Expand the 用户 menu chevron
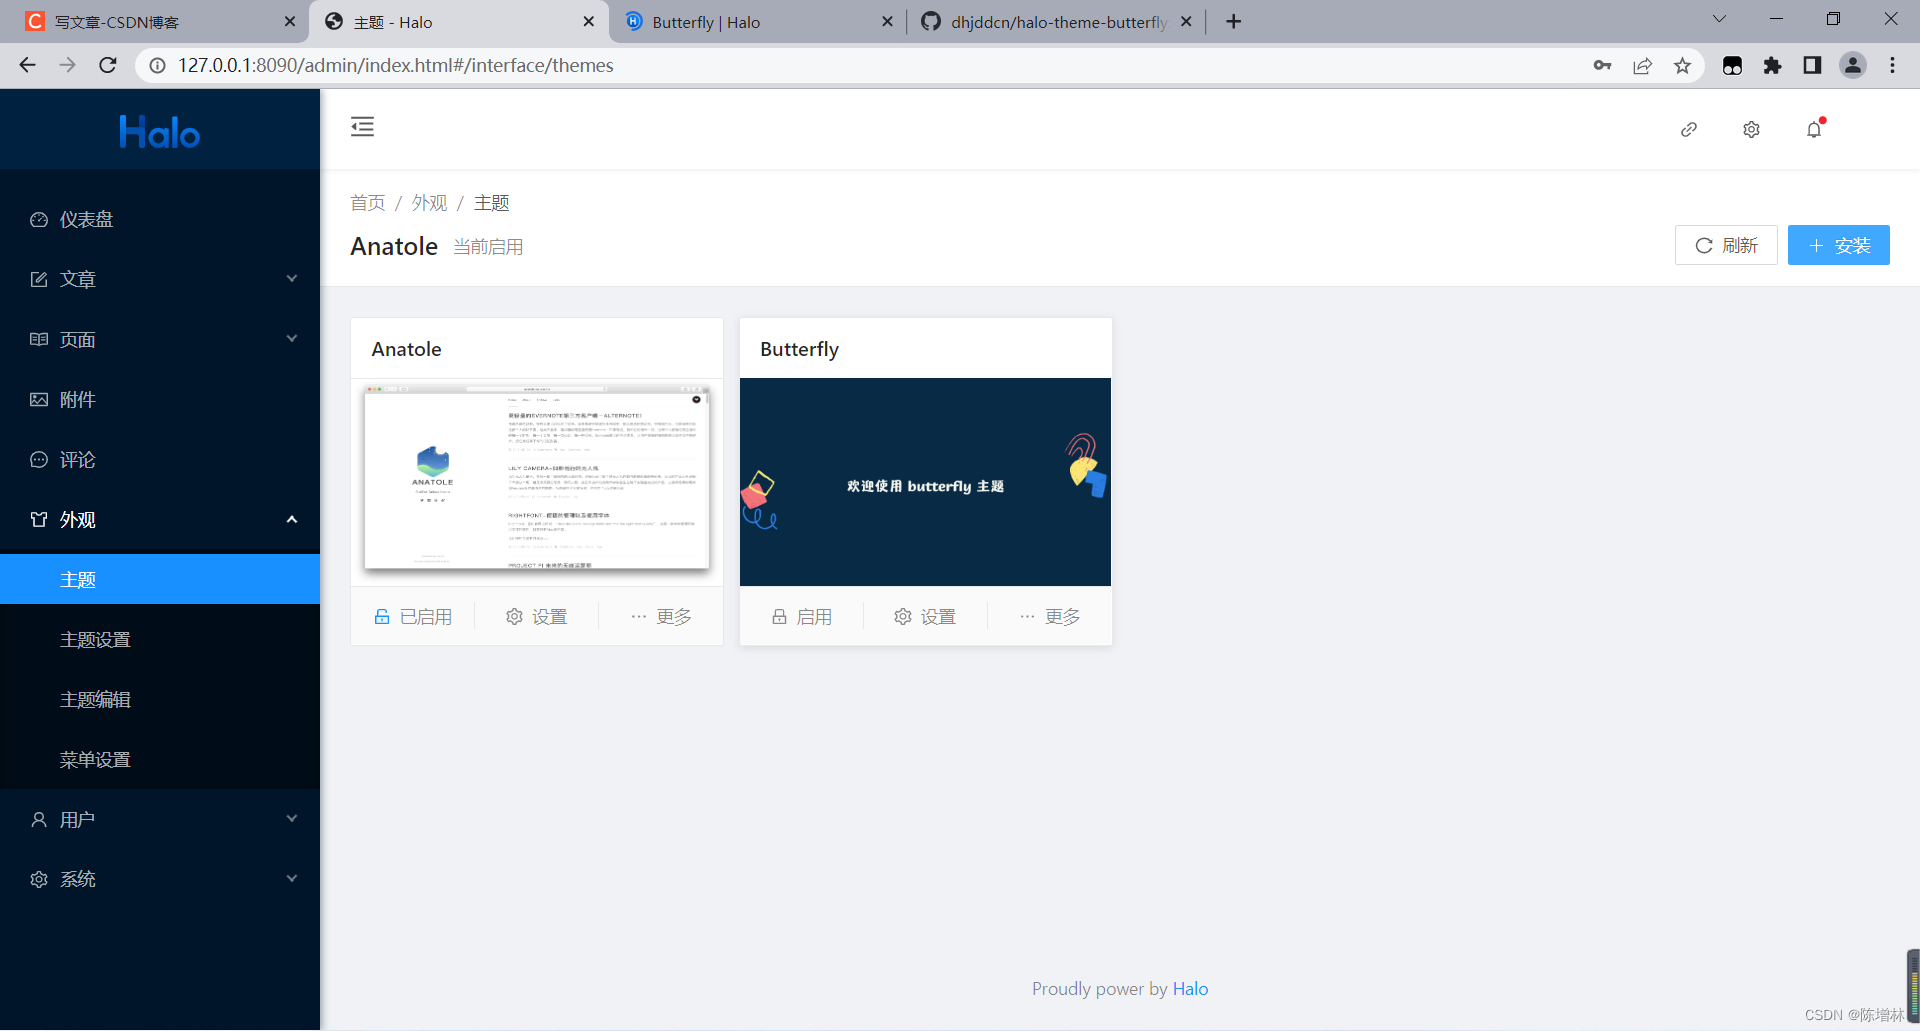The height and width of the screenshot is (1031, 1920). 292,819
